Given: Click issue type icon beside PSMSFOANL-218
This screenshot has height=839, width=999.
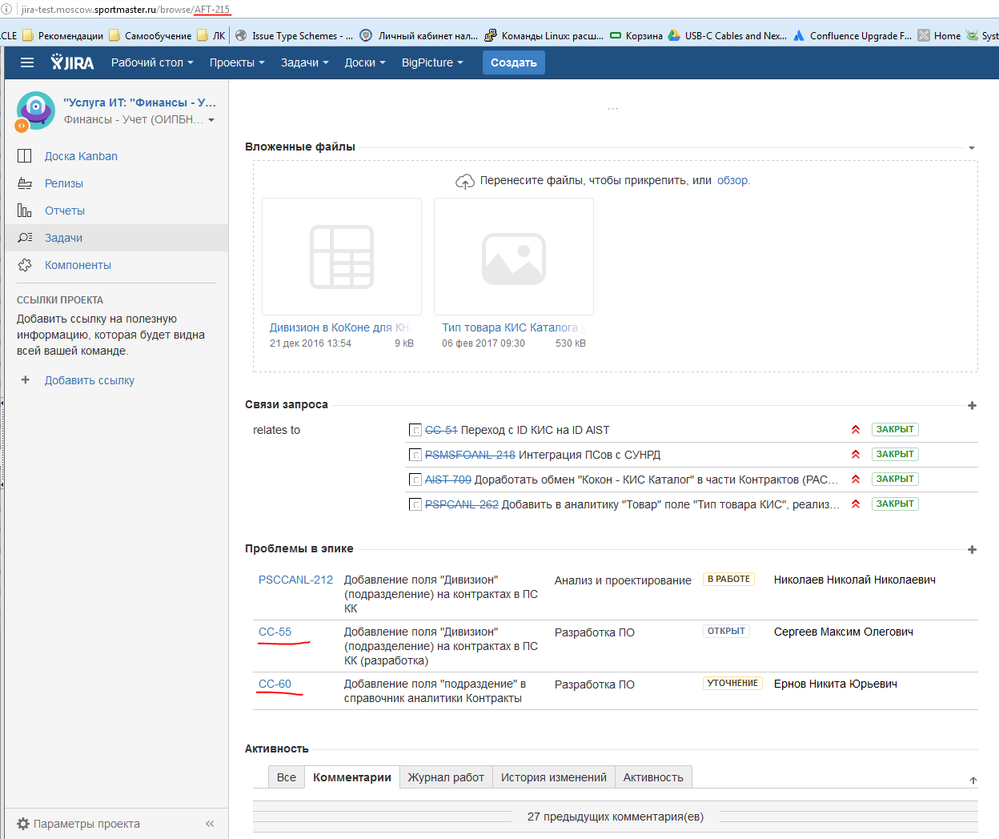Looking at the screenshot, I should (x=415, y=455).
